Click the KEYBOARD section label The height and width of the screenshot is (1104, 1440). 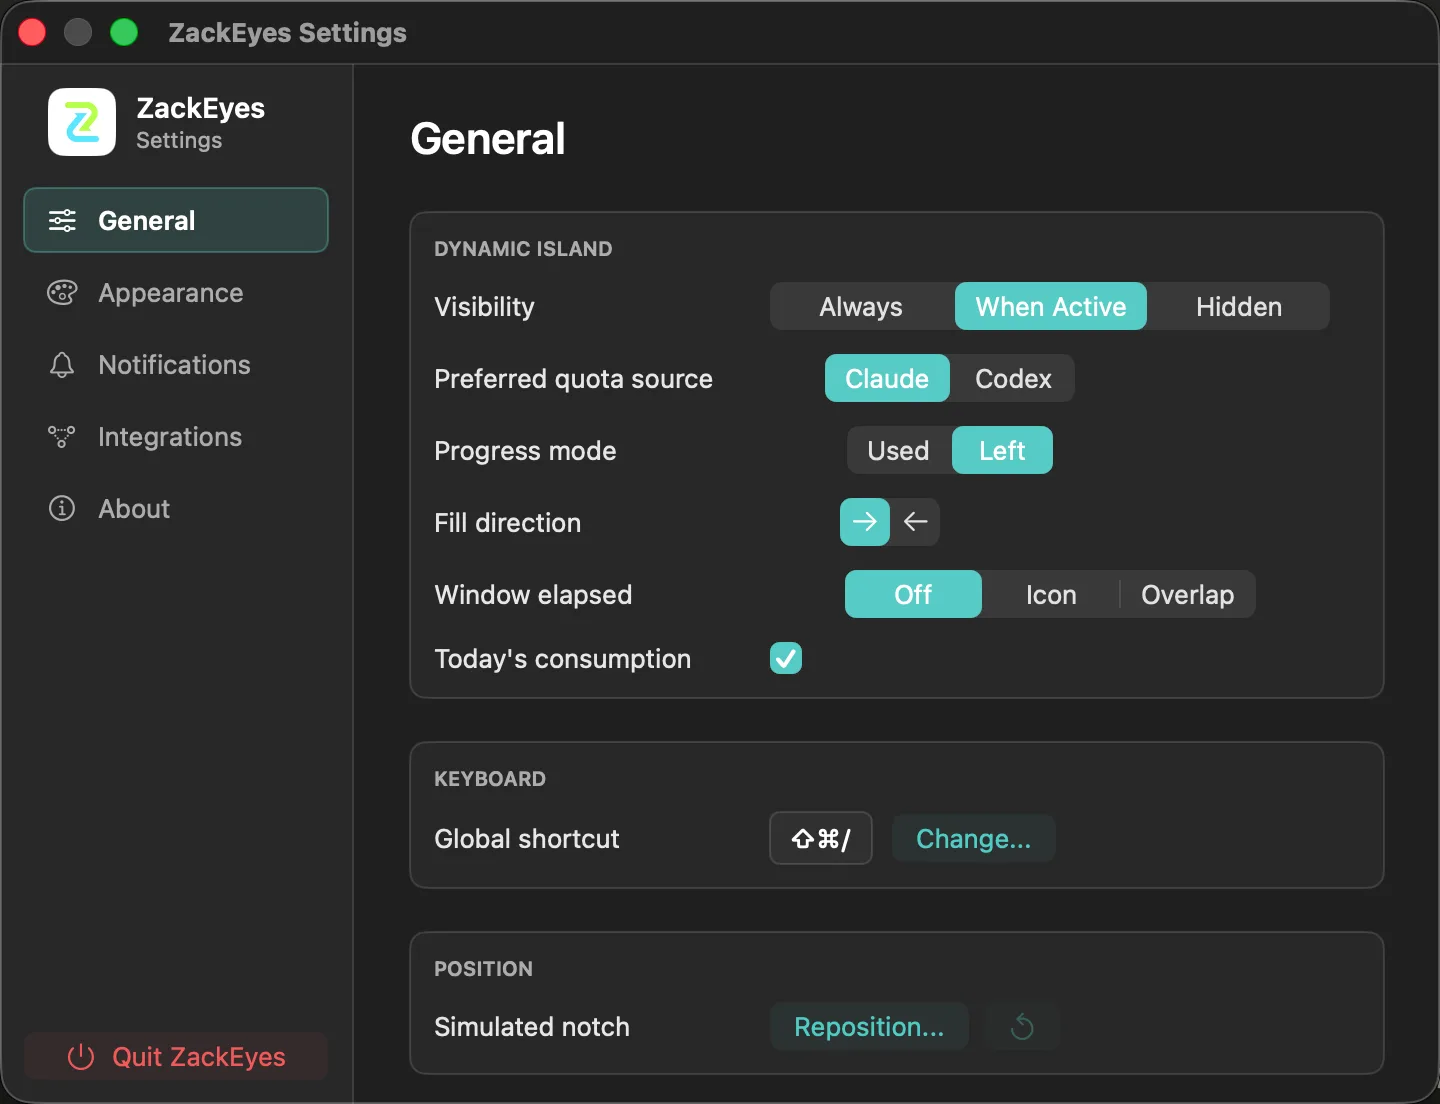[490, 779]
